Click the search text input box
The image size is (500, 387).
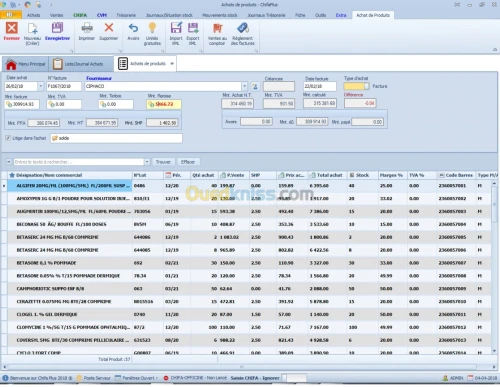(79, 162)
